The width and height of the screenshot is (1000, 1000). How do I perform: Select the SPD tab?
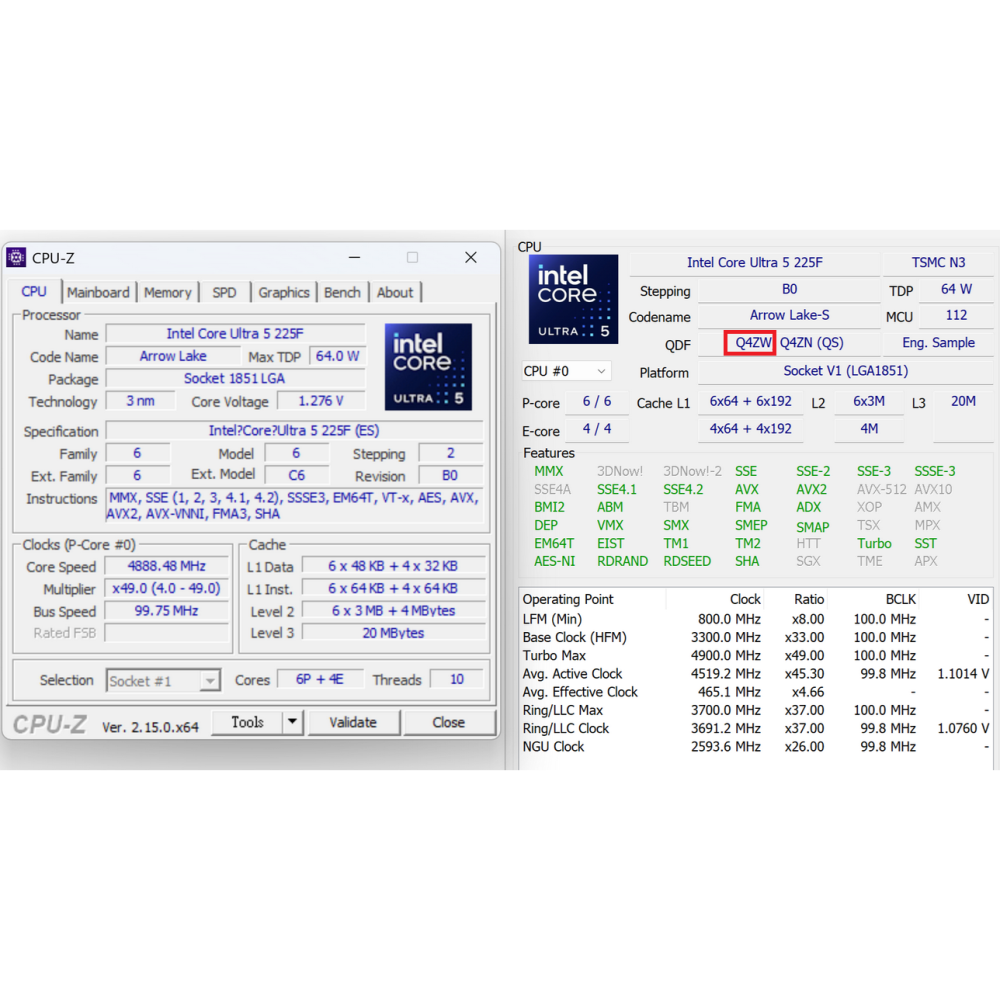[224, 292]
